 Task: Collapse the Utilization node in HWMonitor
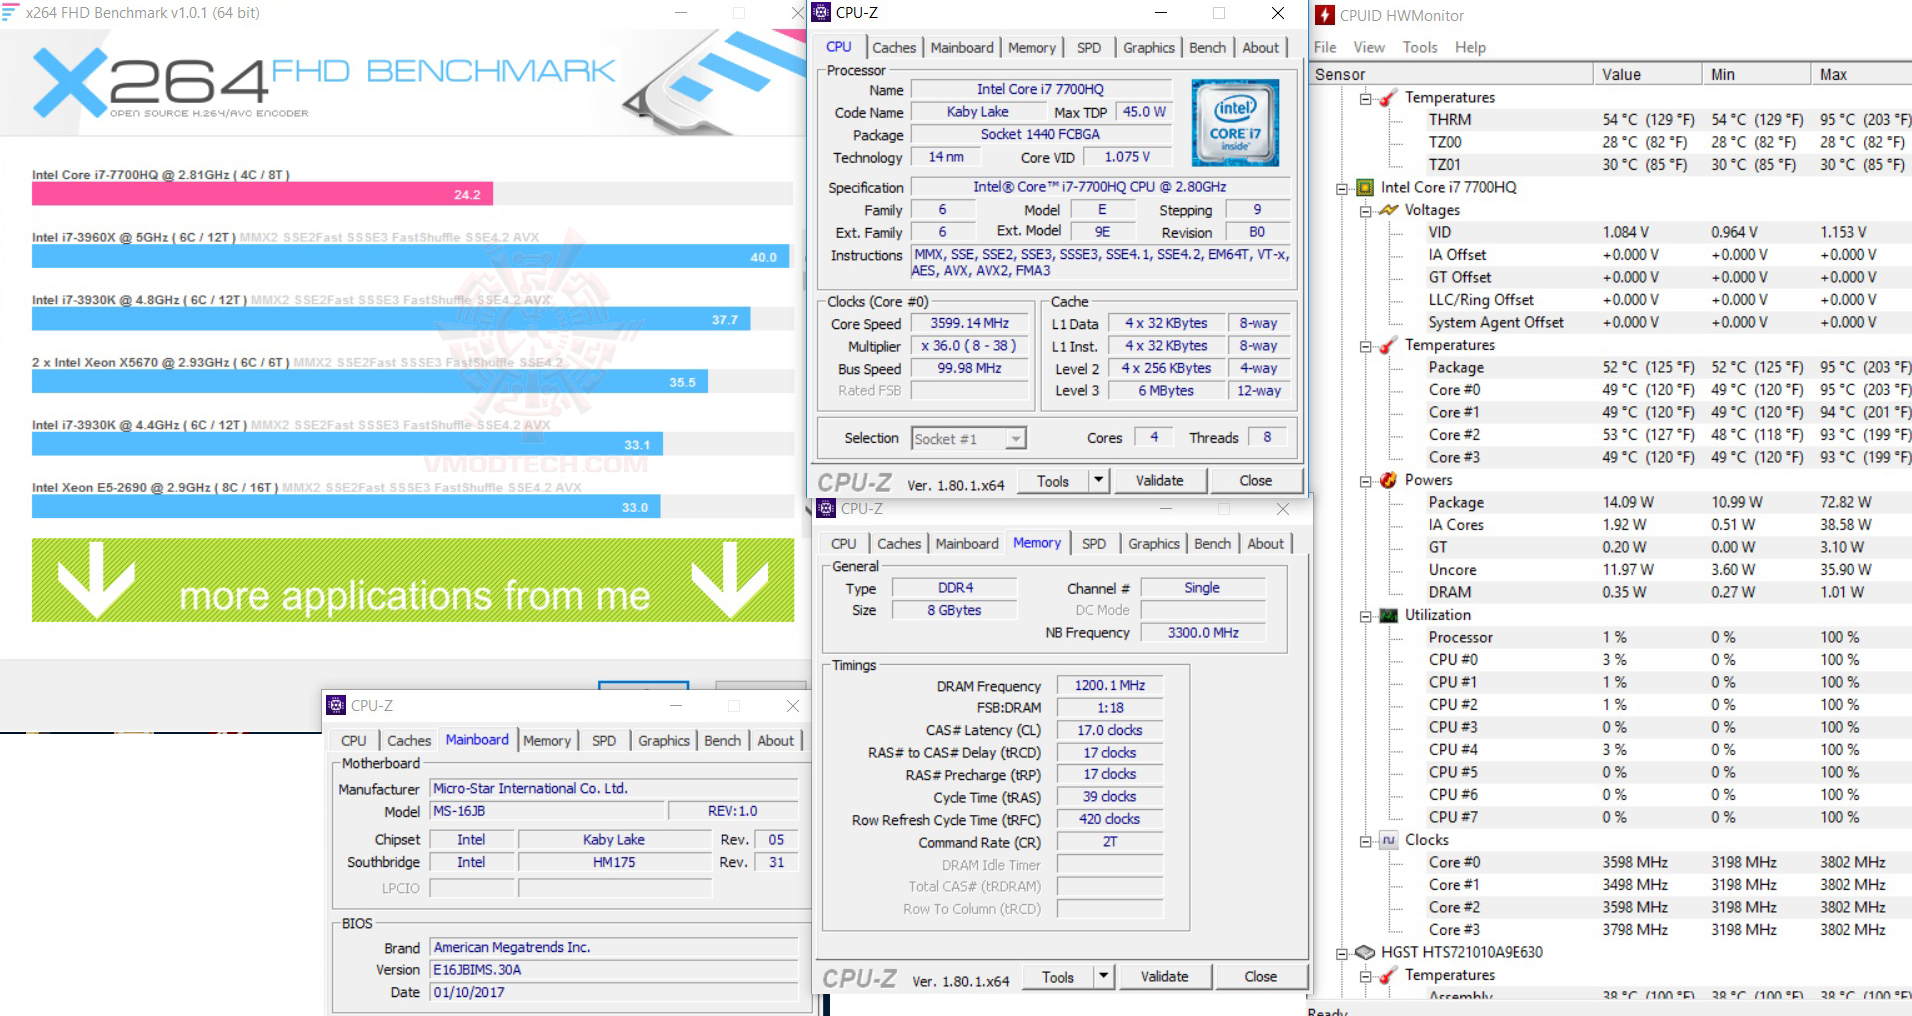[1366, 616]
